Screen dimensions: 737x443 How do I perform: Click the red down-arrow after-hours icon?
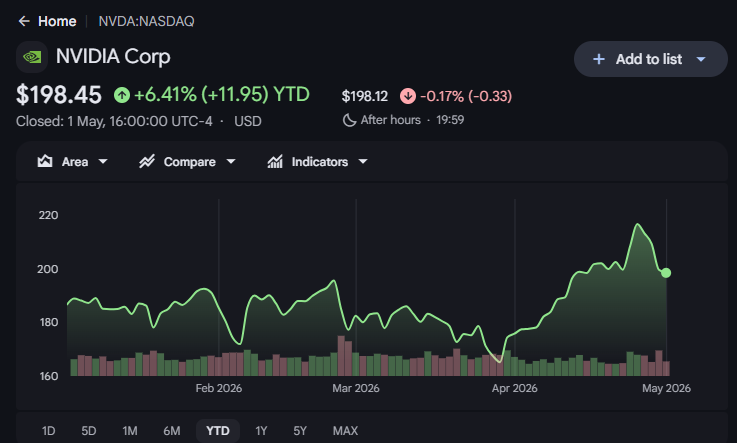click(408, 96)
